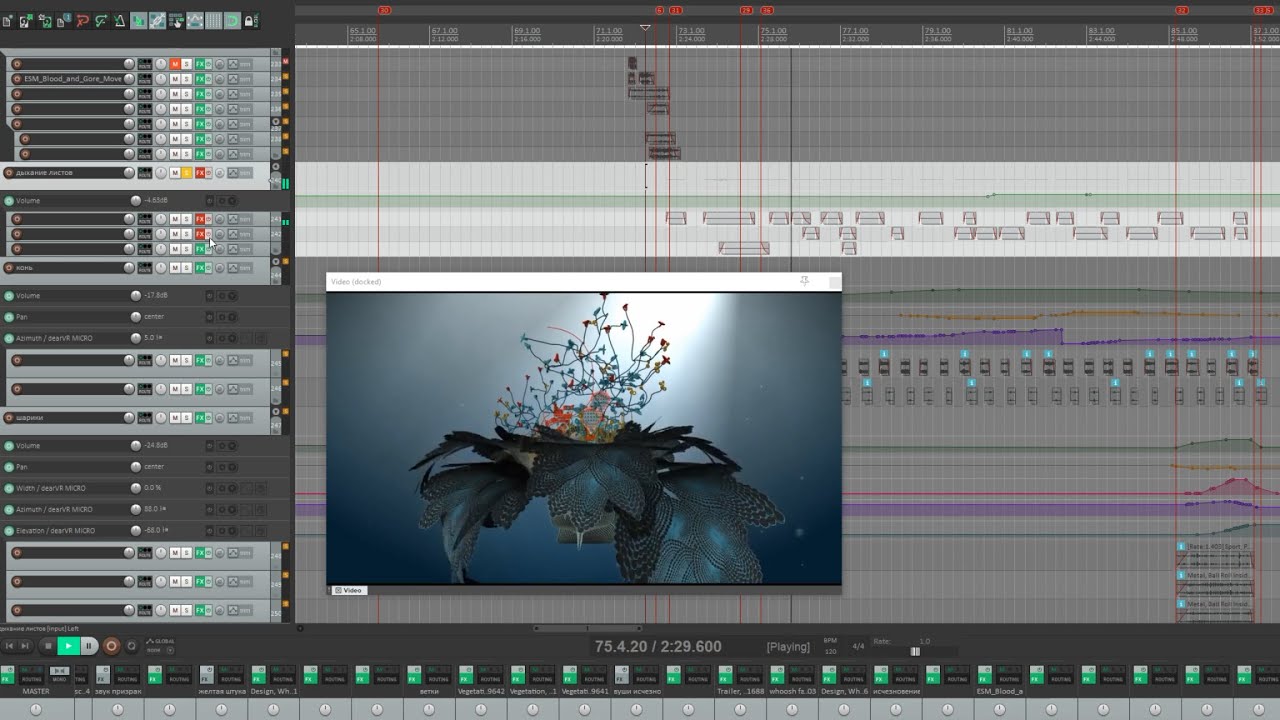This screenshot has width=1280, height=720.
Task: Click the Save Project toolbar icon
Action: click(45, 21)
